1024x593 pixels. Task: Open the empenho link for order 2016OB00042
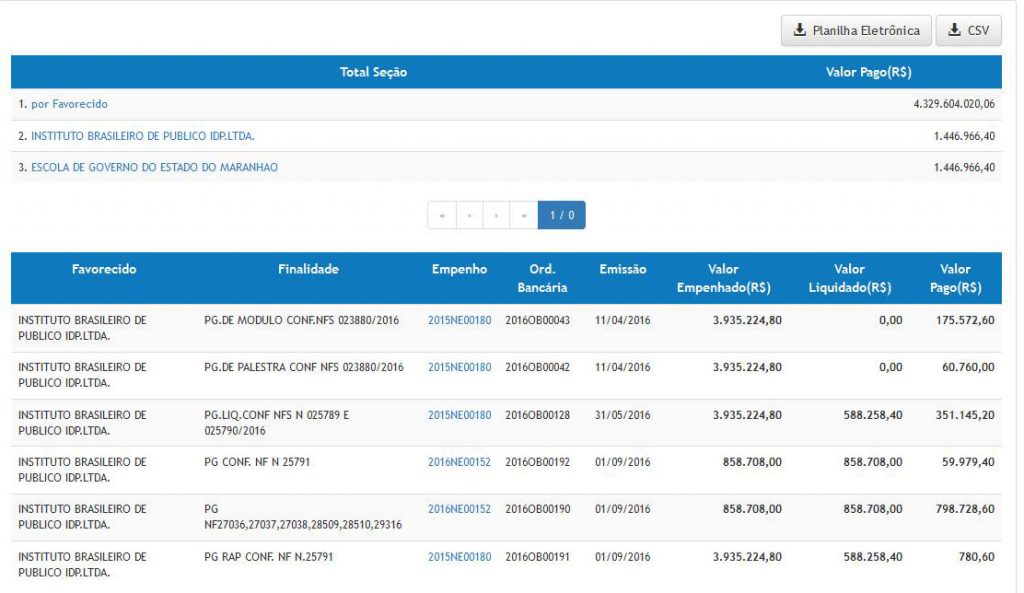[x=459, y=367]
